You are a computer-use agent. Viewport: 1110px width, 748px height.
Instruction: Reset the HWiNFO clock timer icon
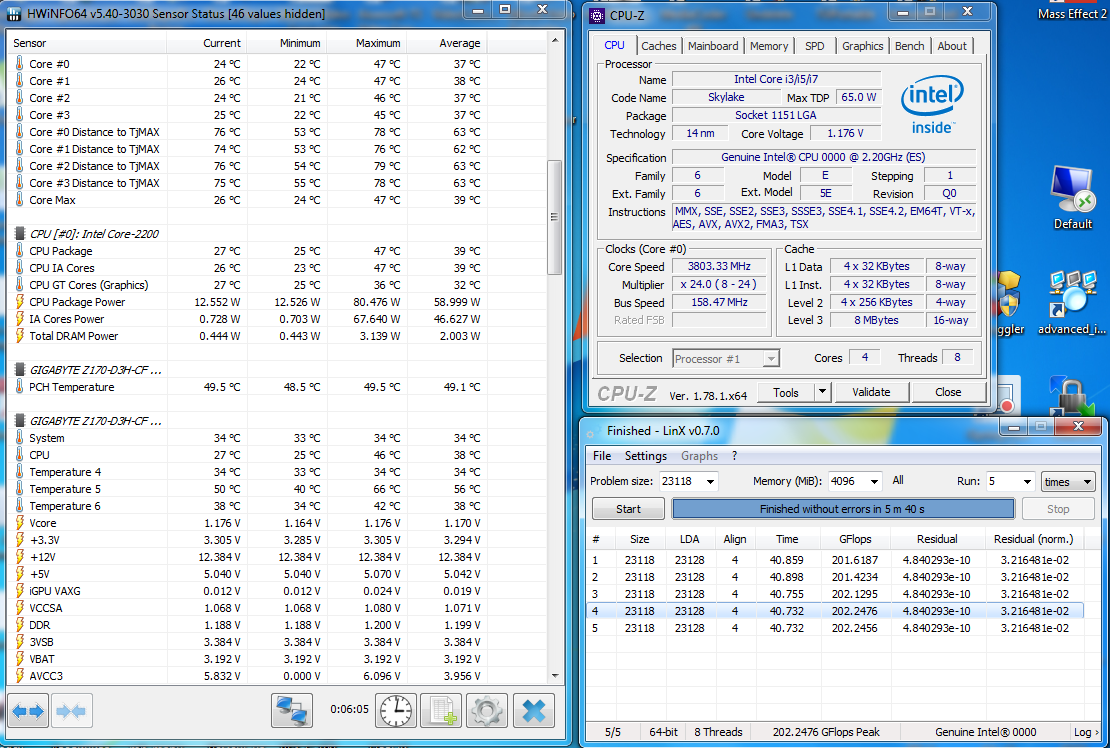coord(396,710)
